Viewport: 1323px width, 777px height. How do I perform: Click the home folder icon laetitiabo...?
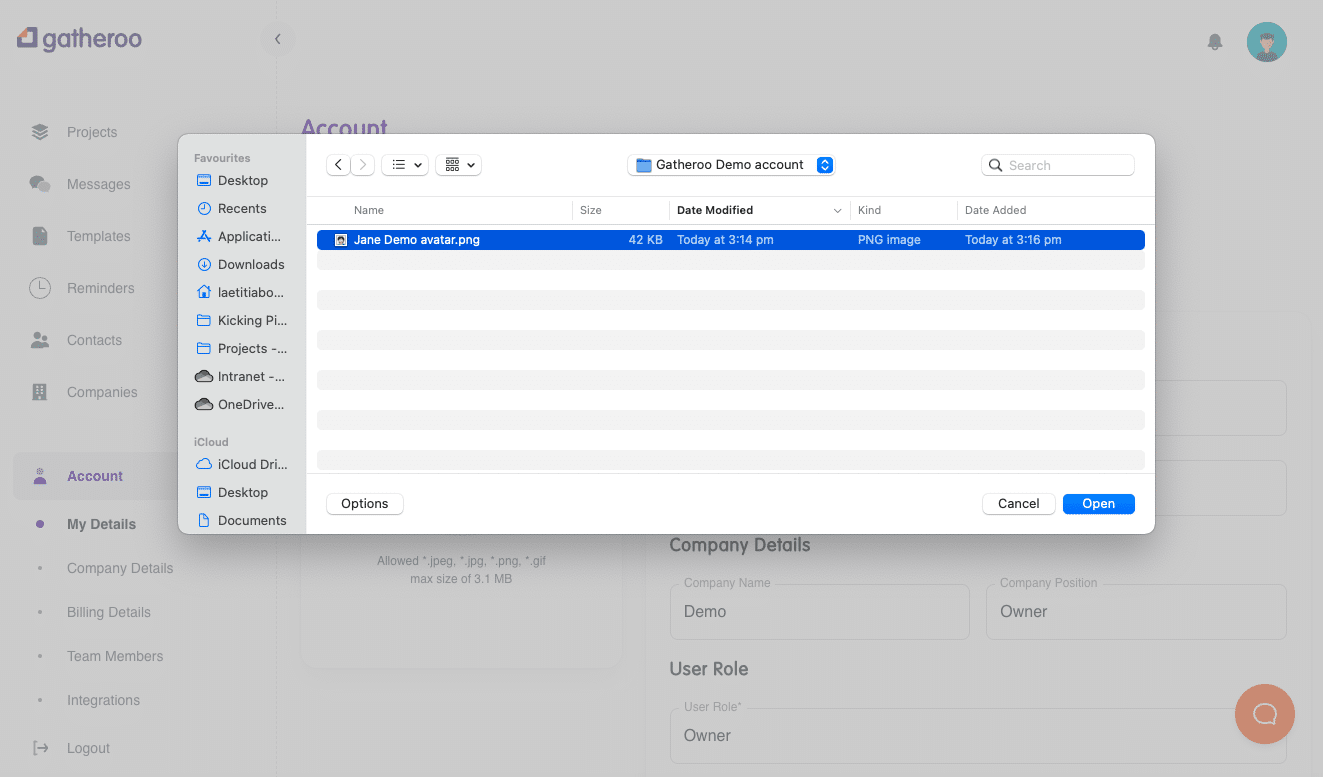[204, 293]
